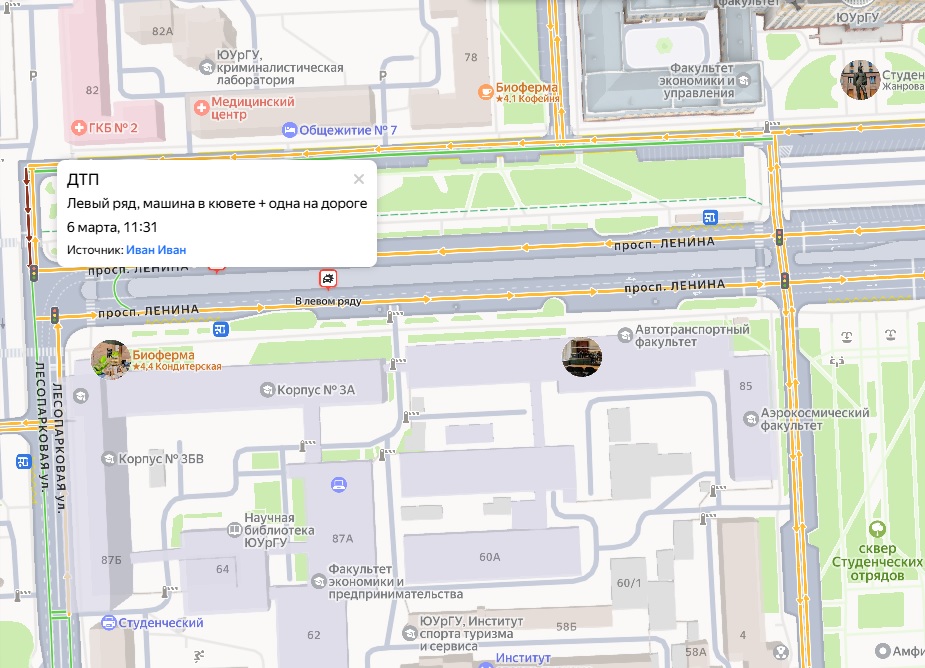
Task: Open the Общежитие № 7 dormitory marker
Action: coord(290,131)
